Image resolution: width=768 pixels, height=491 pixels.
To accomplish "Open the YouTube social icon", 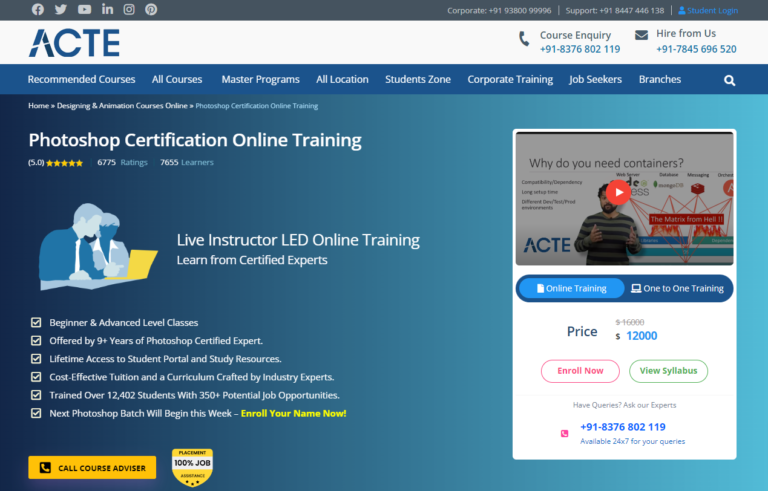I will (x=84, y=10).
